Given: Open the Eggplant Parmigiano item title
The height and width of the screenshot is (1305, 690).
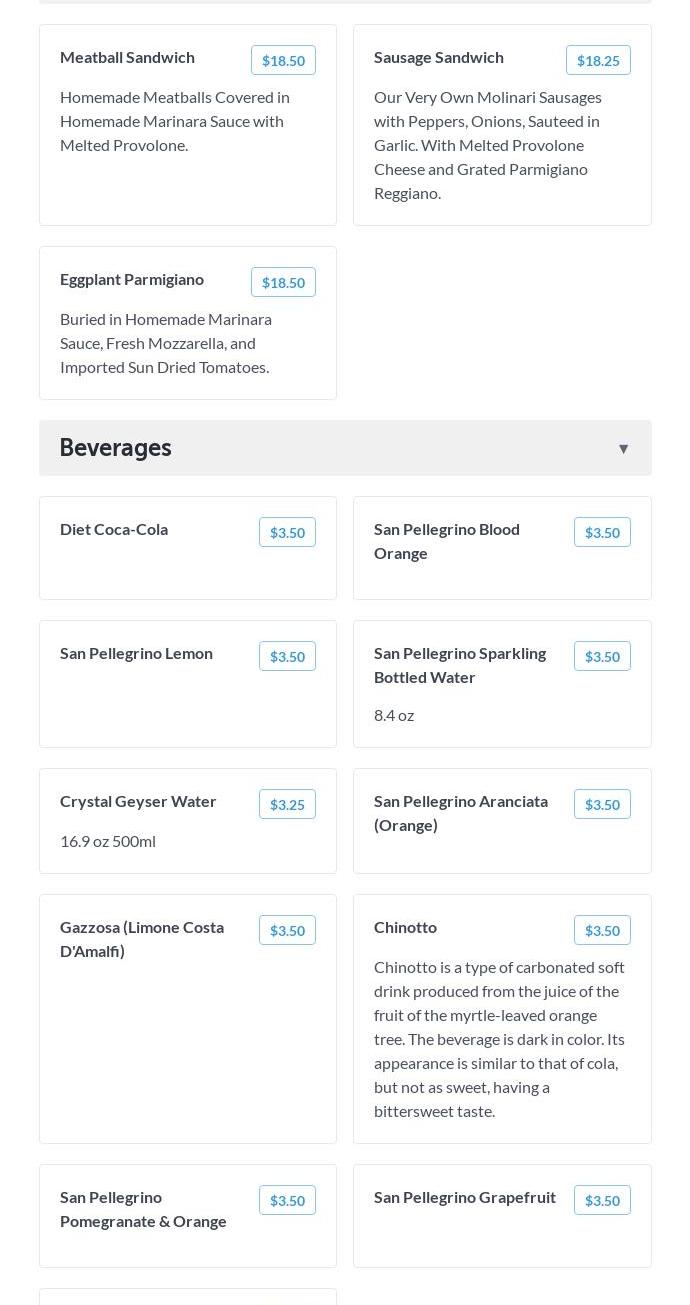Looking at the screenshot, I should [x=132, y=279].
